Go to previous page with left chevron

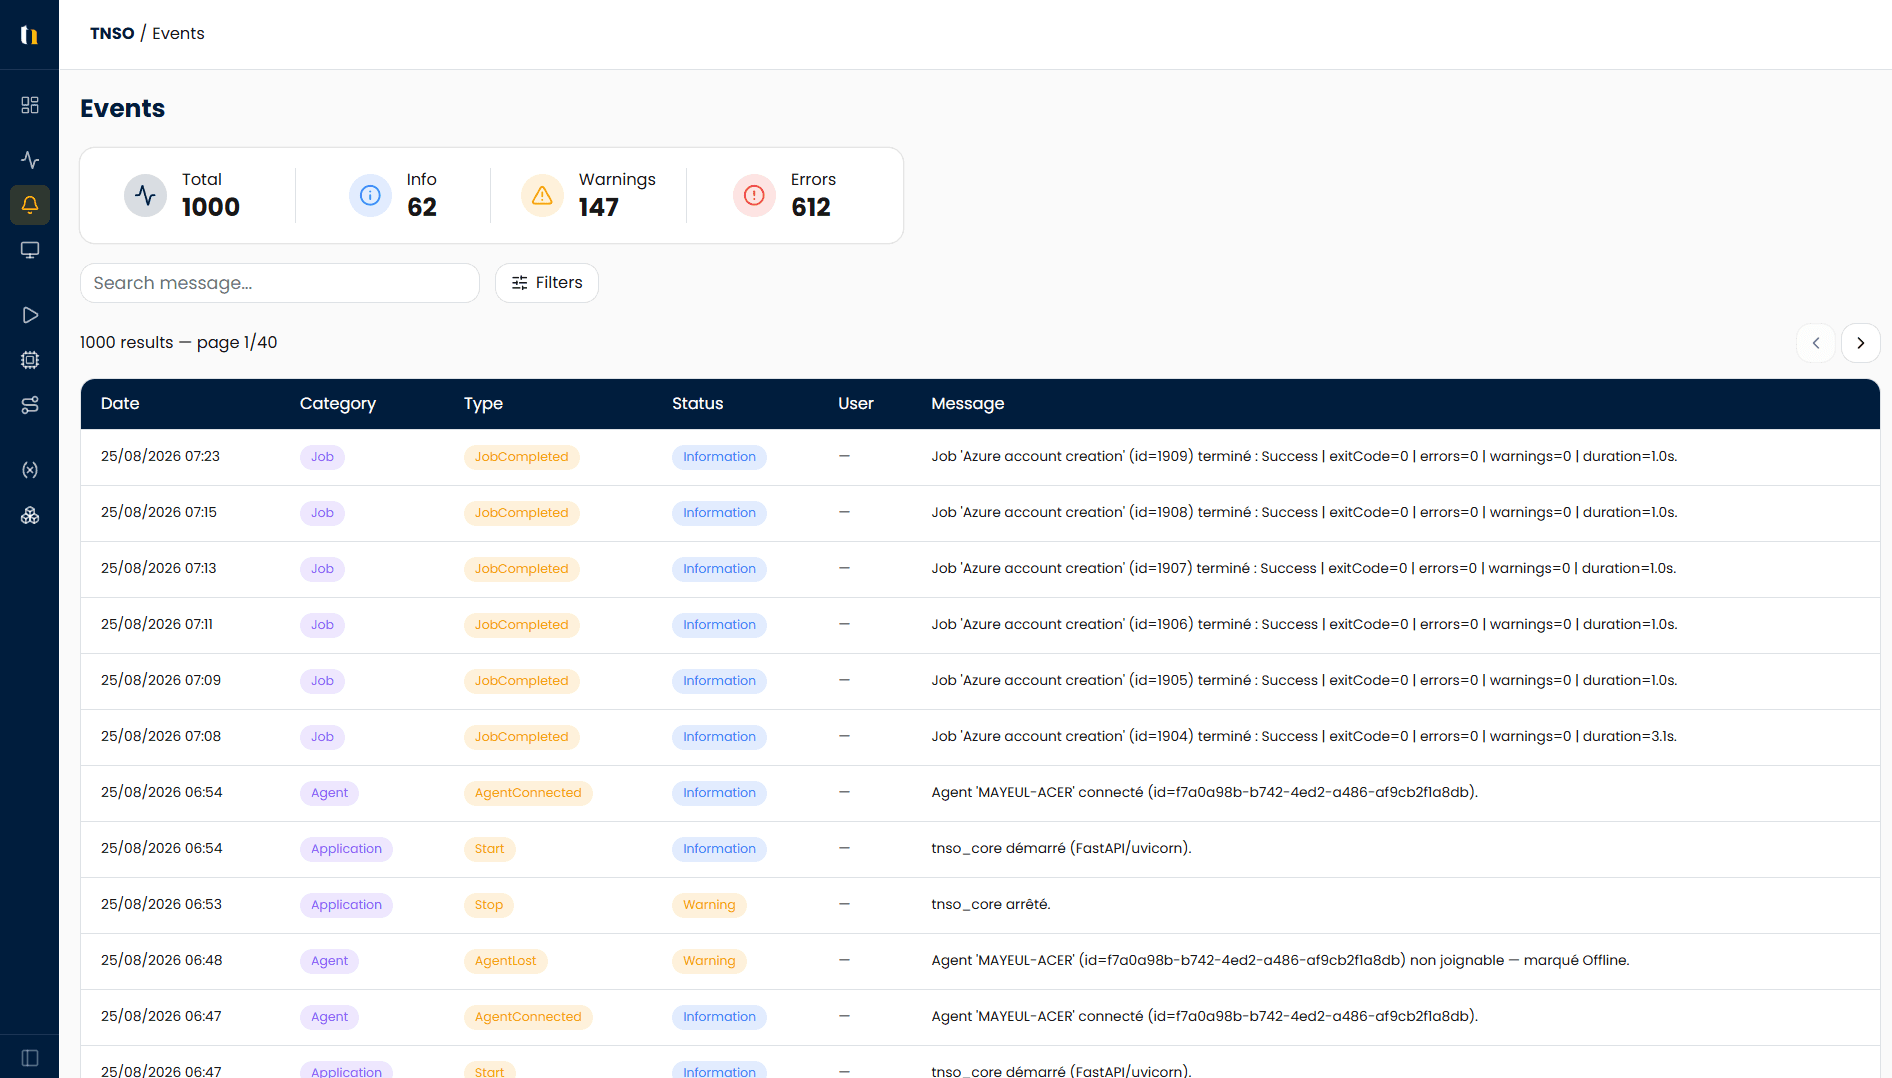click(1815, 343)
